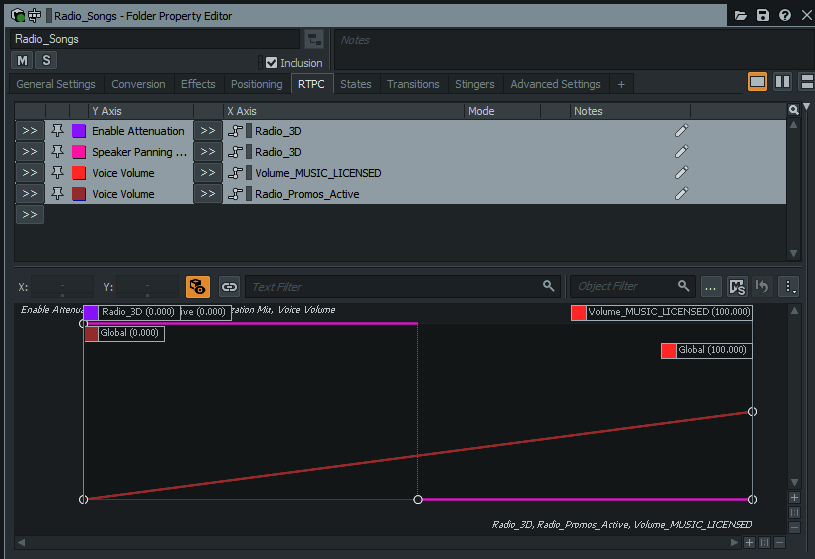
Task: Open X Axis selector for first Radio_3D row
Action: (208, 131)
